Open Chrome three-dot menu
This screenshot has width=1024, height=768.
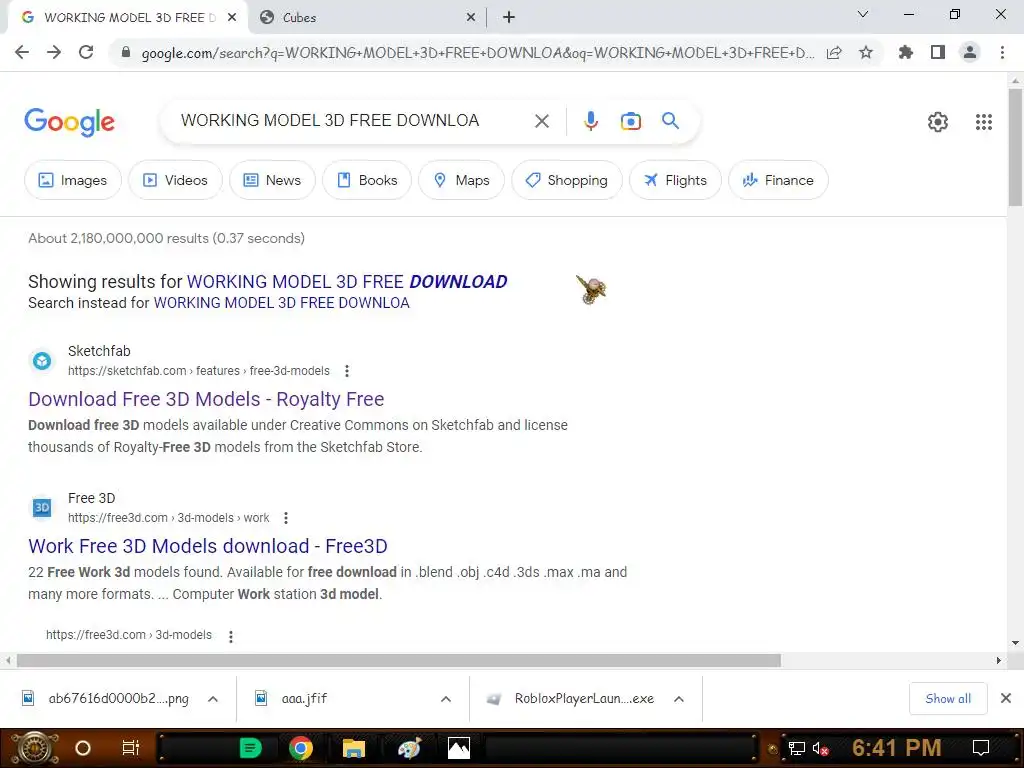click(1002, 52)
